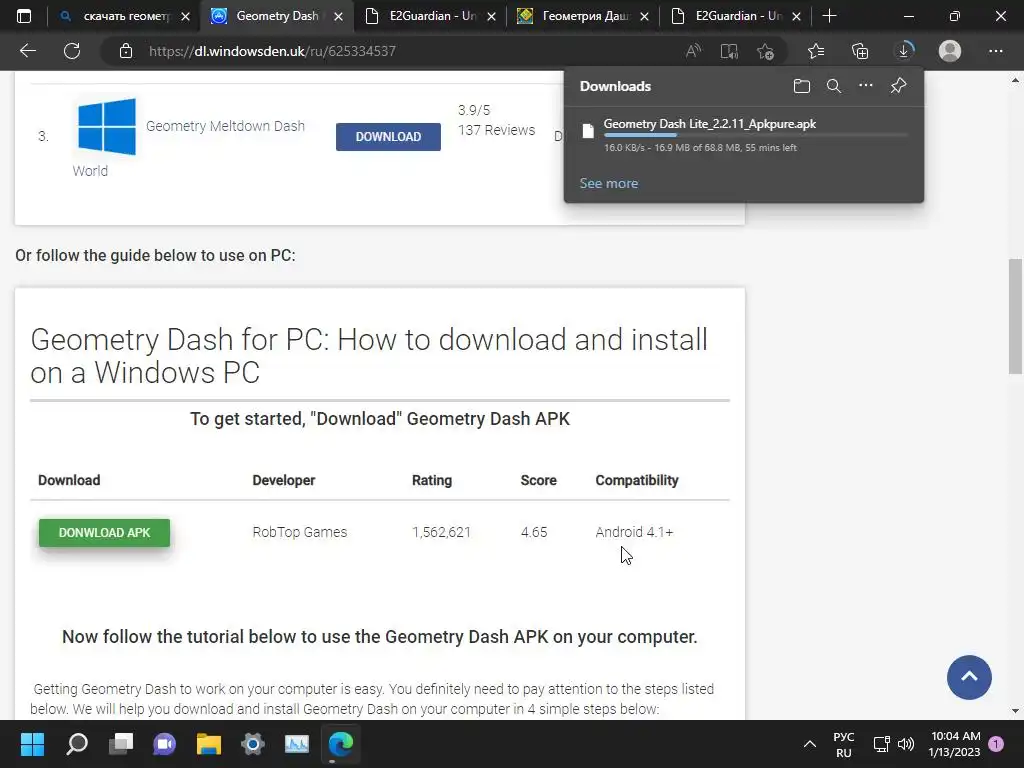Reload the page with the refresh icon

72,51
